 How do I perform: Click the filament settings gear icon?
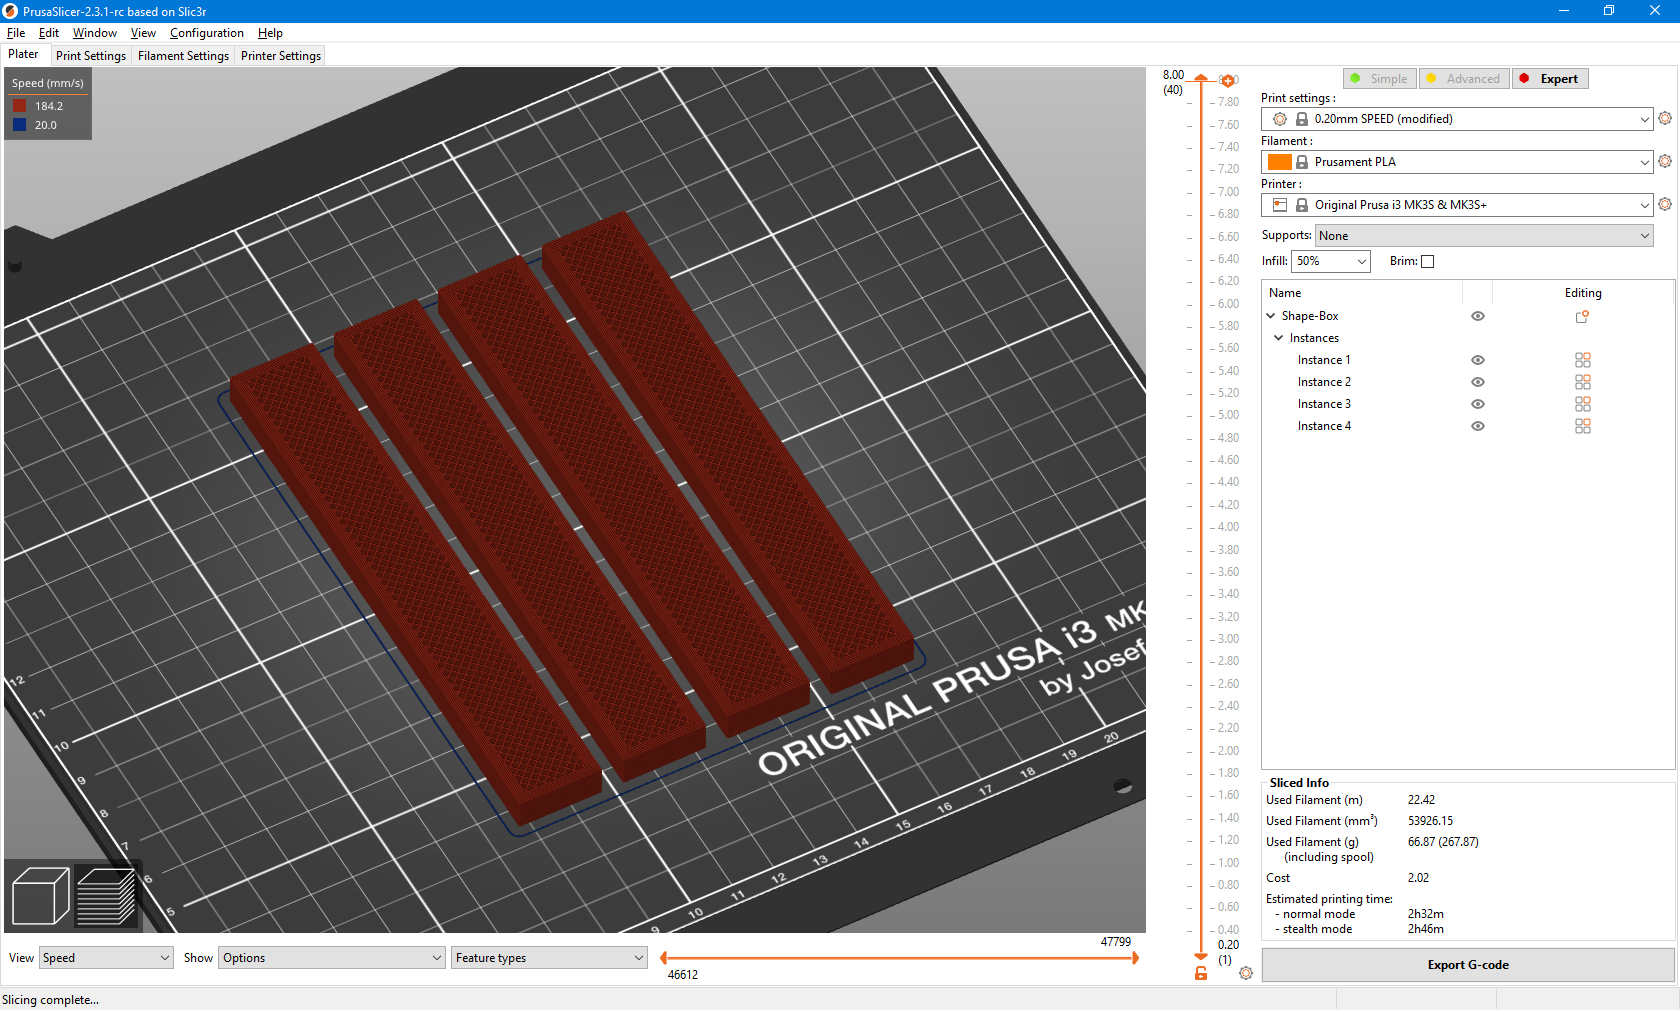[1665, 161]
